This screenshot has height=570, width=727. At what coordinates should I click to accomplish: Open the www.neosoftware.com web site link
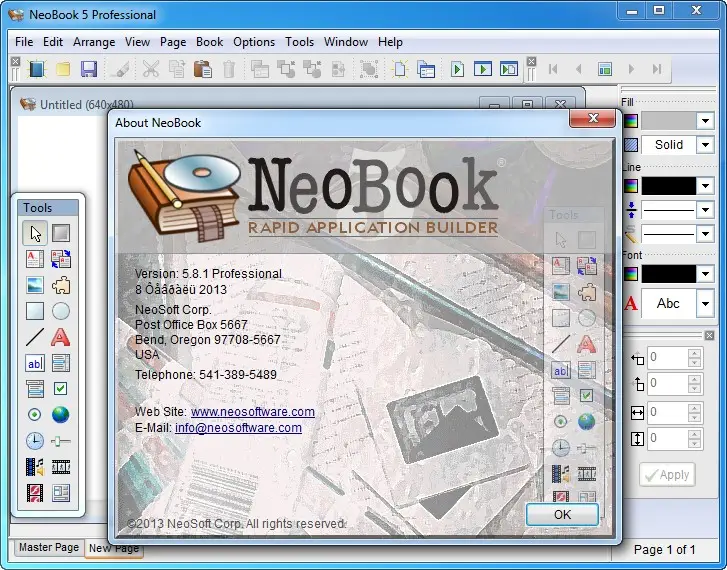(253, 412)
